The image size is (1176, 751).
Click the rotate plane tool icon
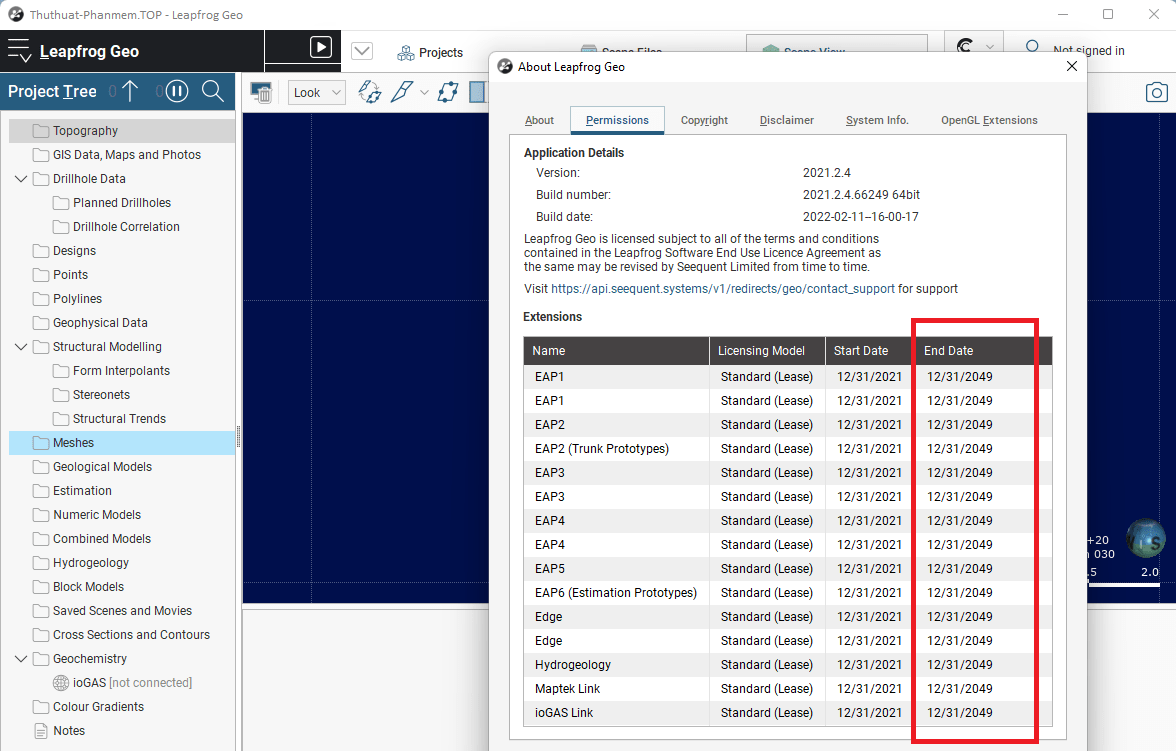[369, 92]
